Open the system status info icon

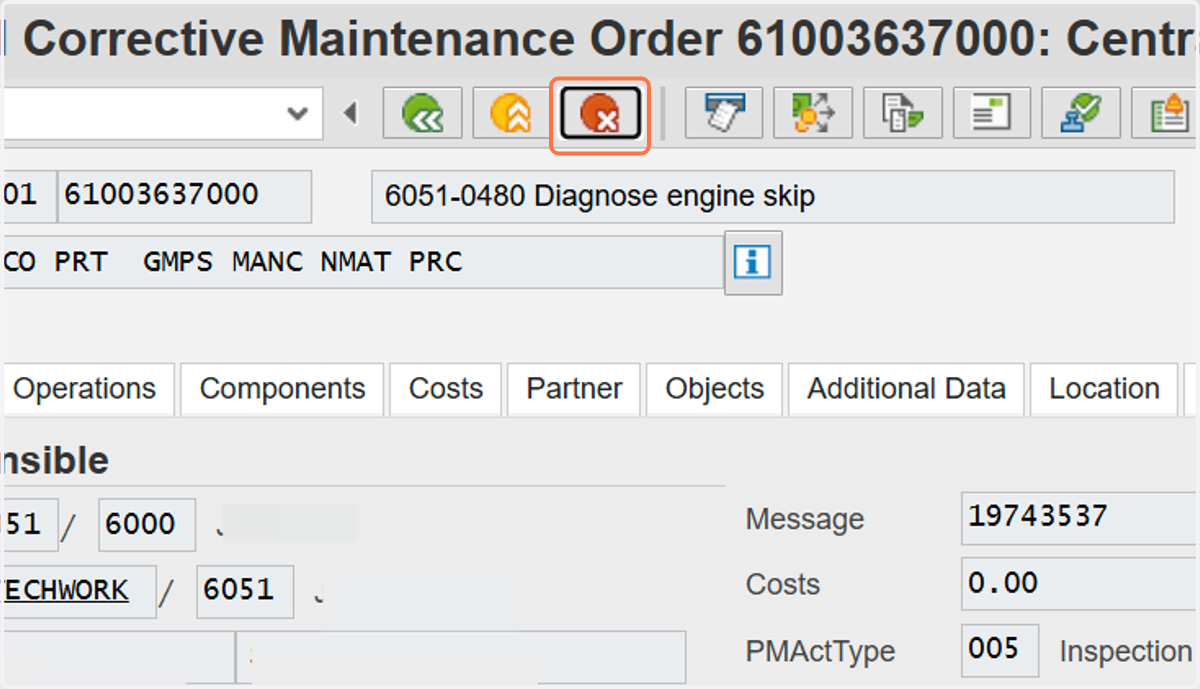(753, 263)
